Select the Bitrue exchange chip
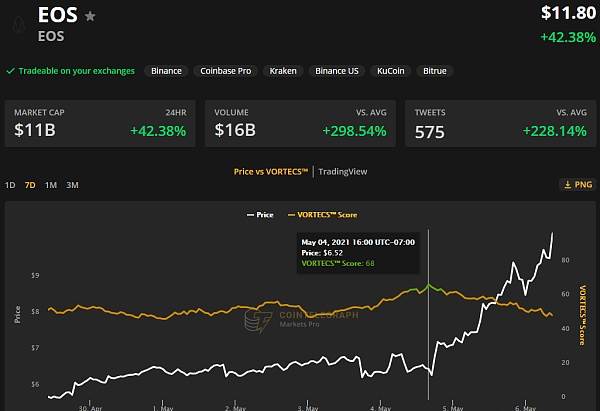This screenshot has width=600, height=411. 435,71
